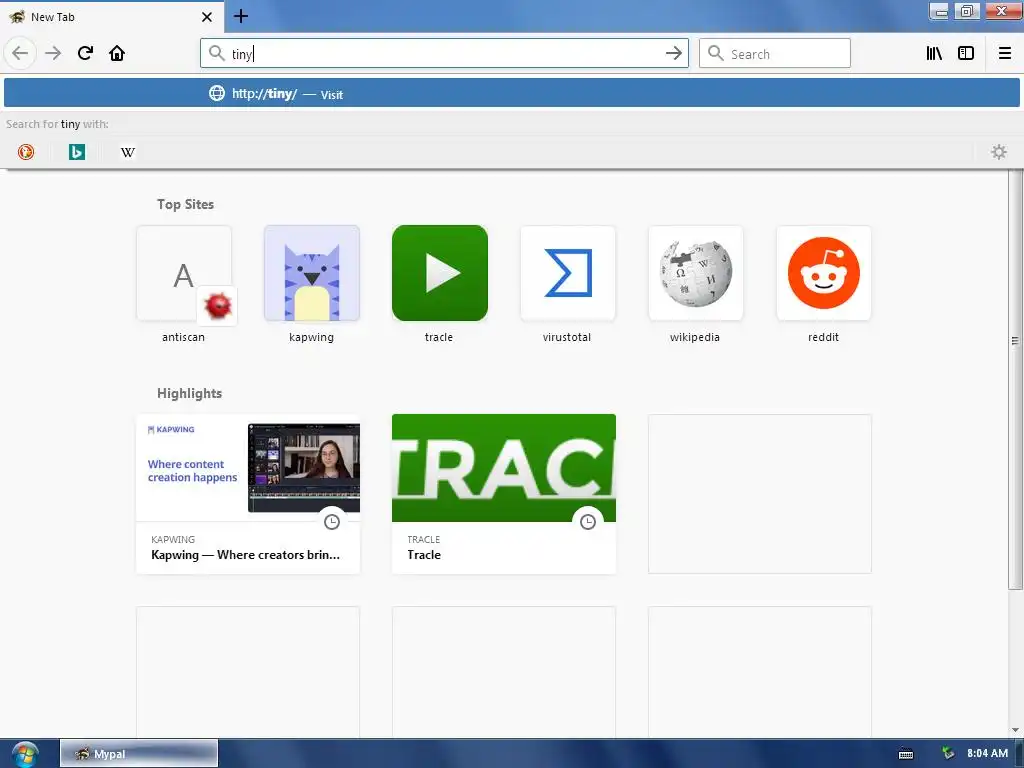The width and height of the screenshot is (1024, 768).
Task: Toggle the sidebar view icon
Action: click(x=966, y=53)
